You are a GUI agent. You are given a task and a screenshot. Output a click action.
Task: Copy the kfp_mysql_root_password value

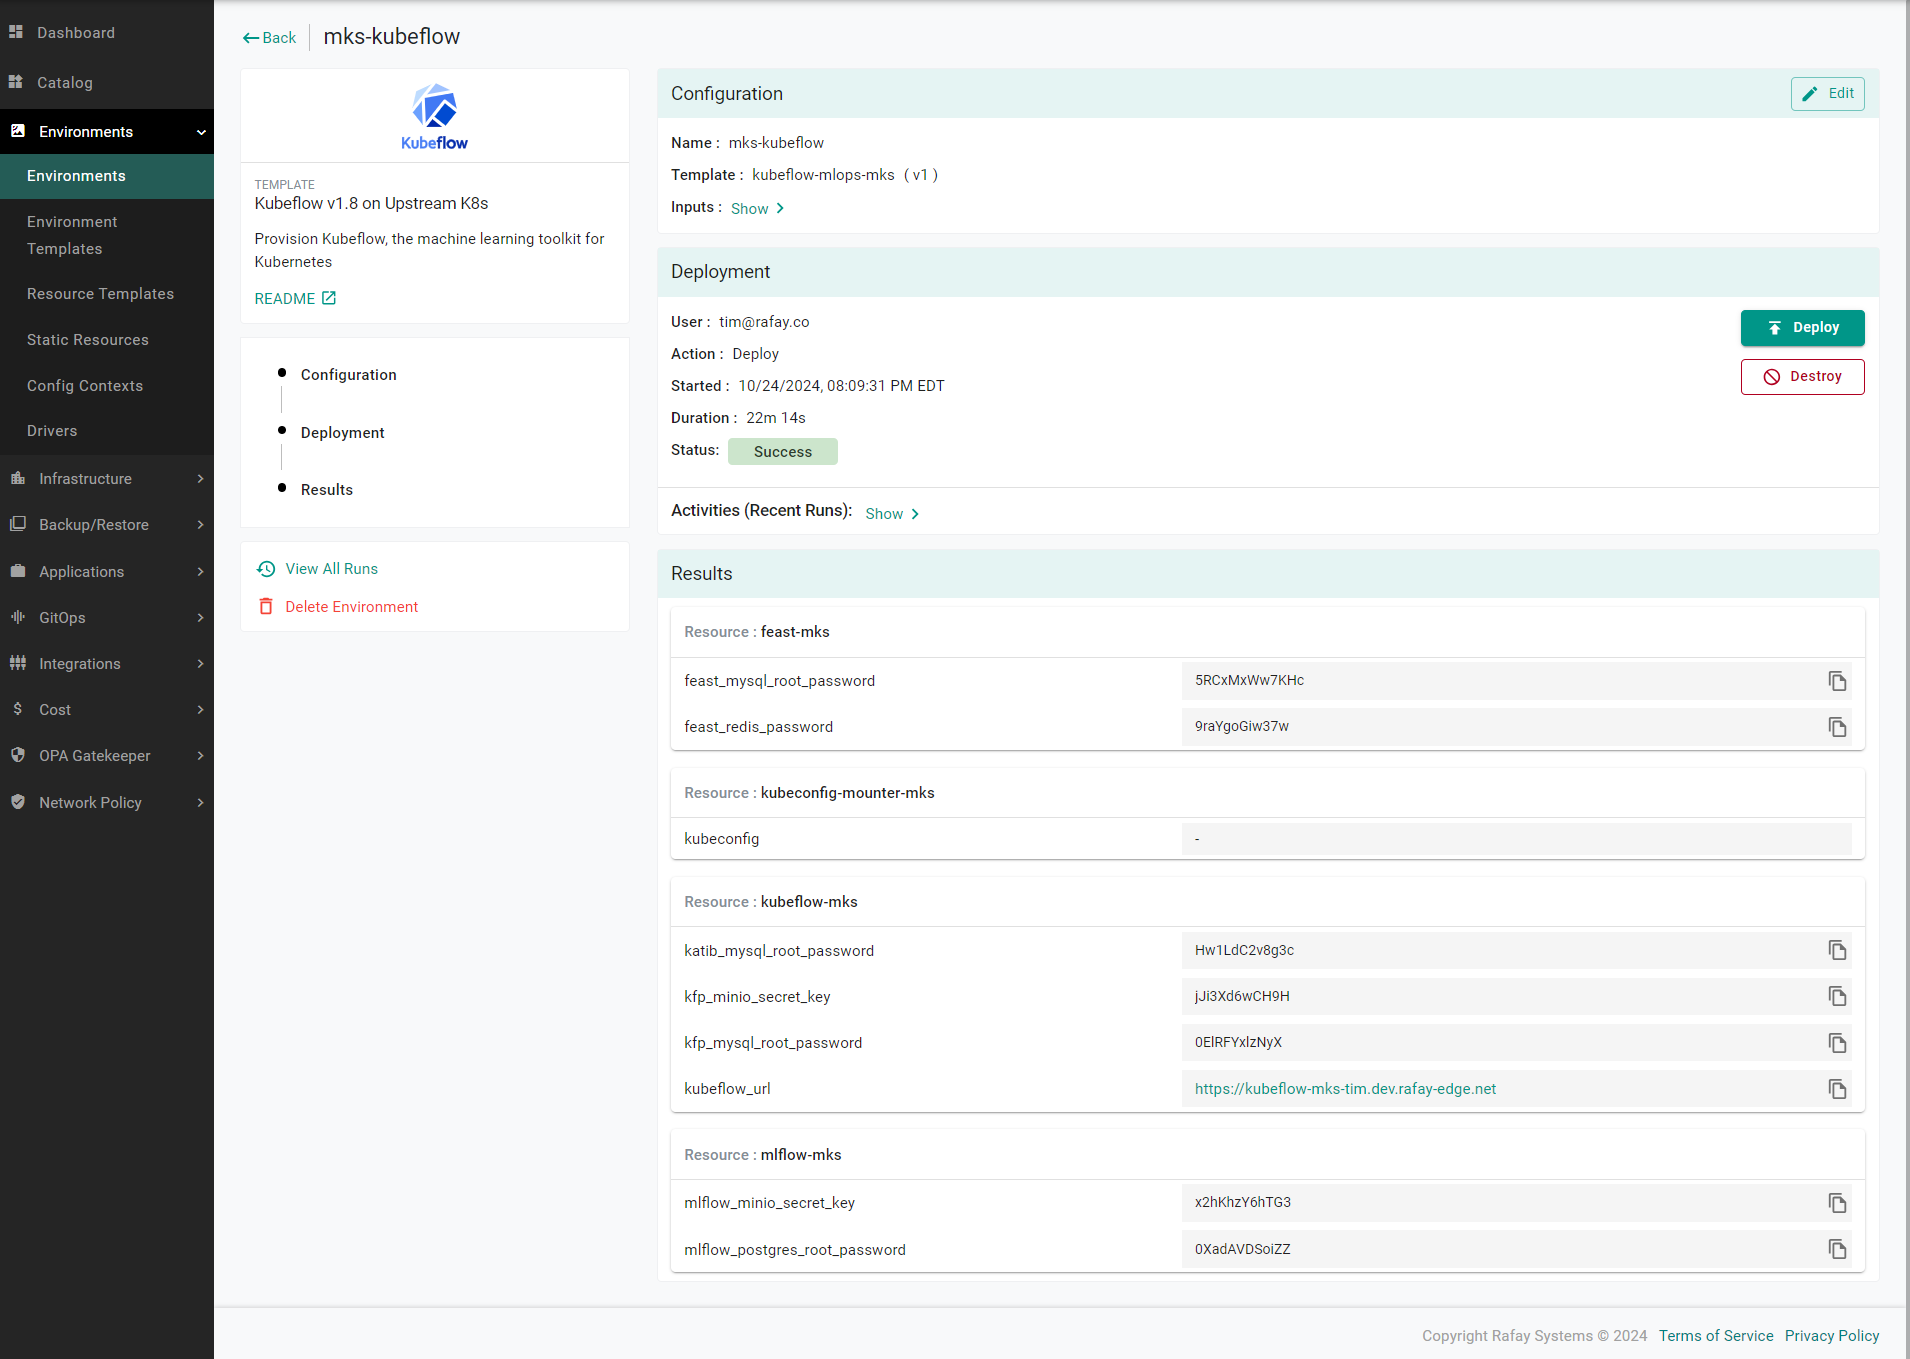tap(1837, 1043)
